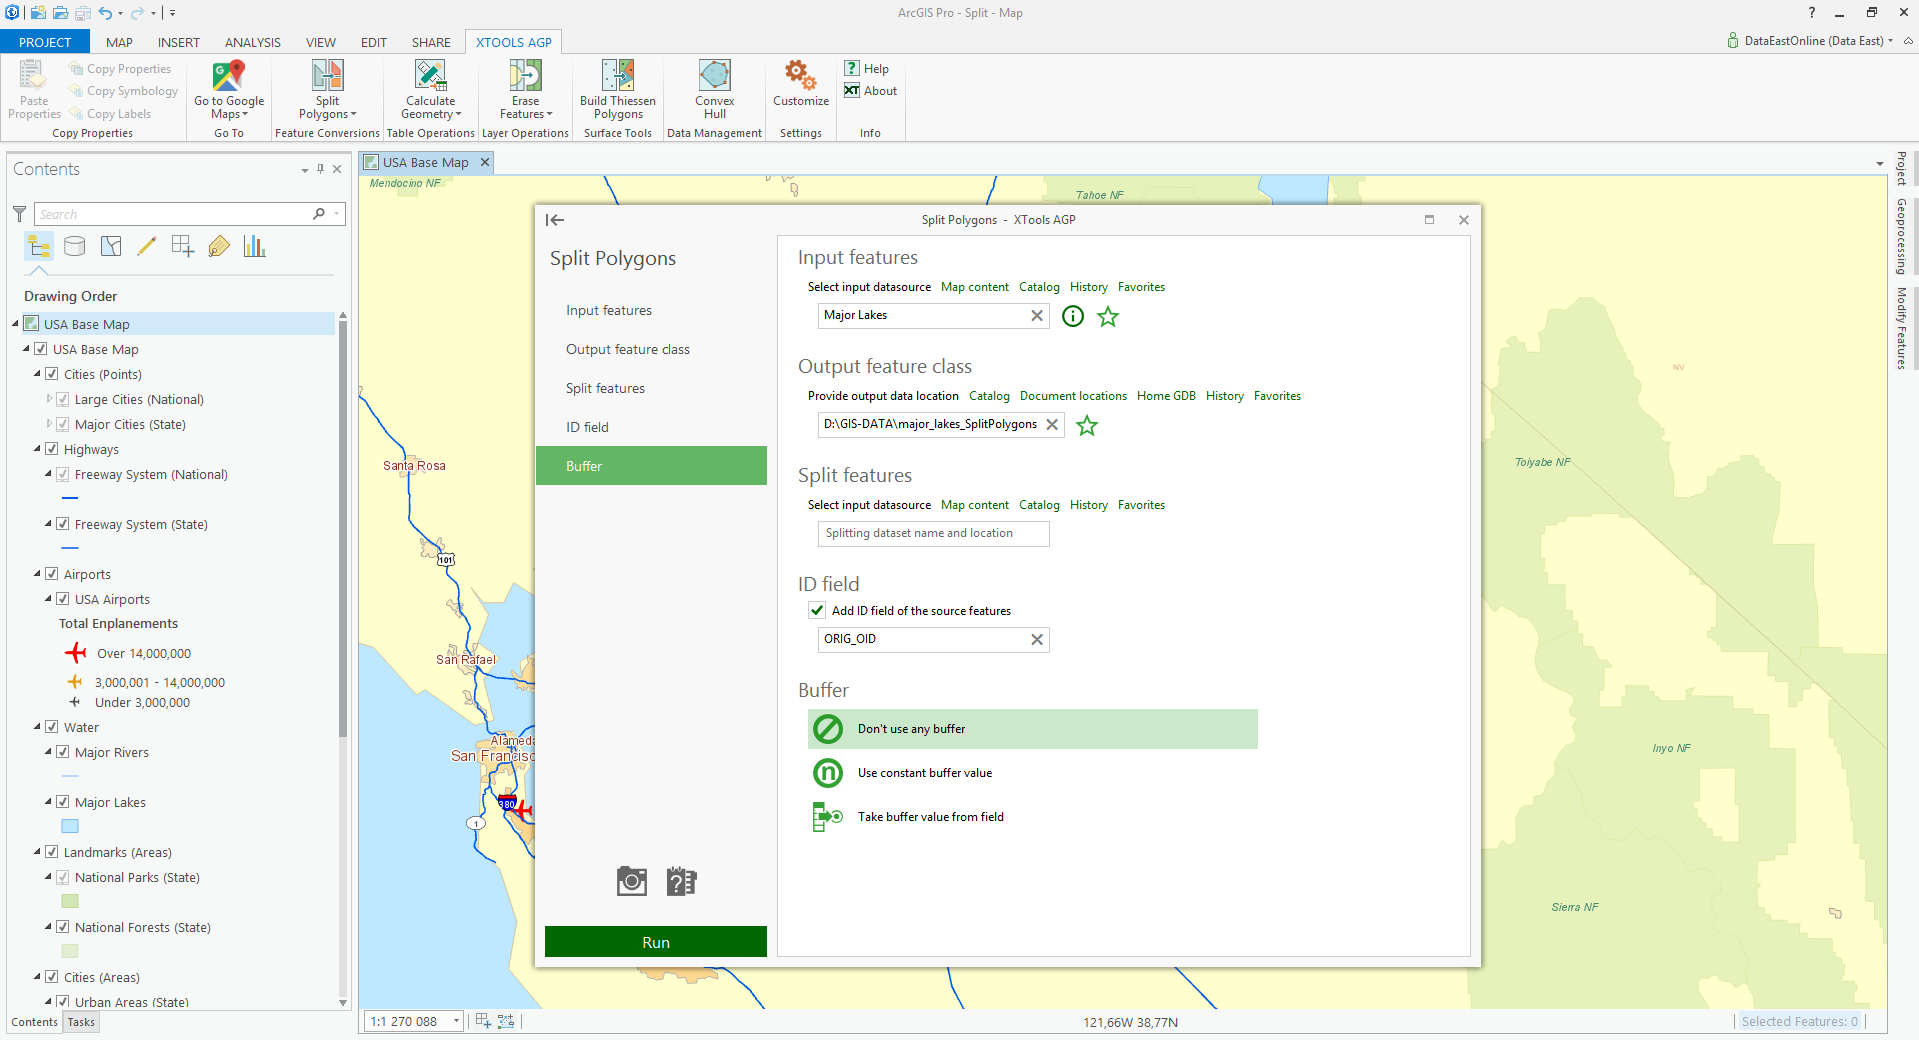
Task: Add Major Lakes input to favorites star
Action: [x=1108, y=316]
